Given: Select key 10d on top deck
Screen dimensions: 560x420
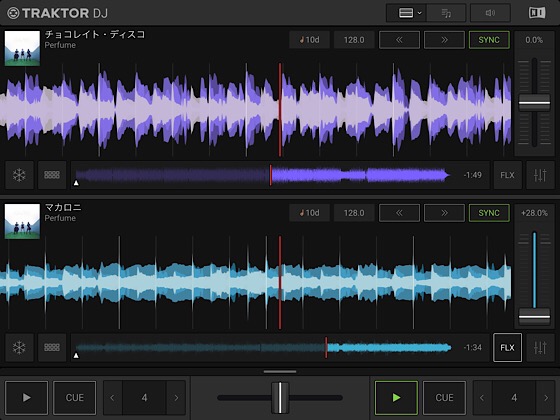Looking at the screenshot, I should pyautogui.click(x=309, y=40).
